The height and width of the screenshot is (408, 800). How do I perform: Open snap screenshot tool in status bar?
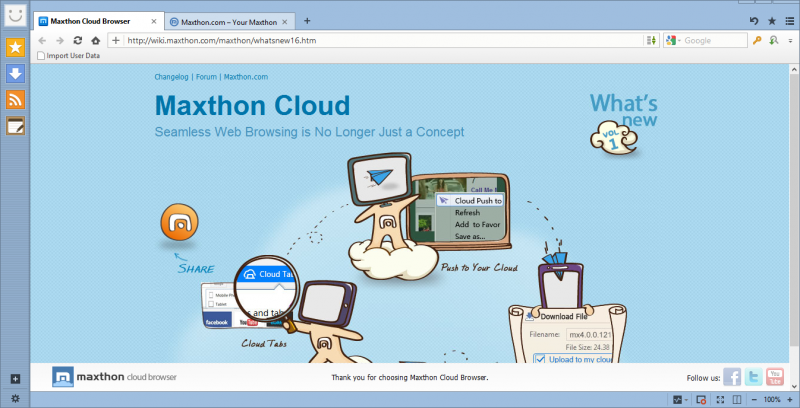[x=702, y=399]
